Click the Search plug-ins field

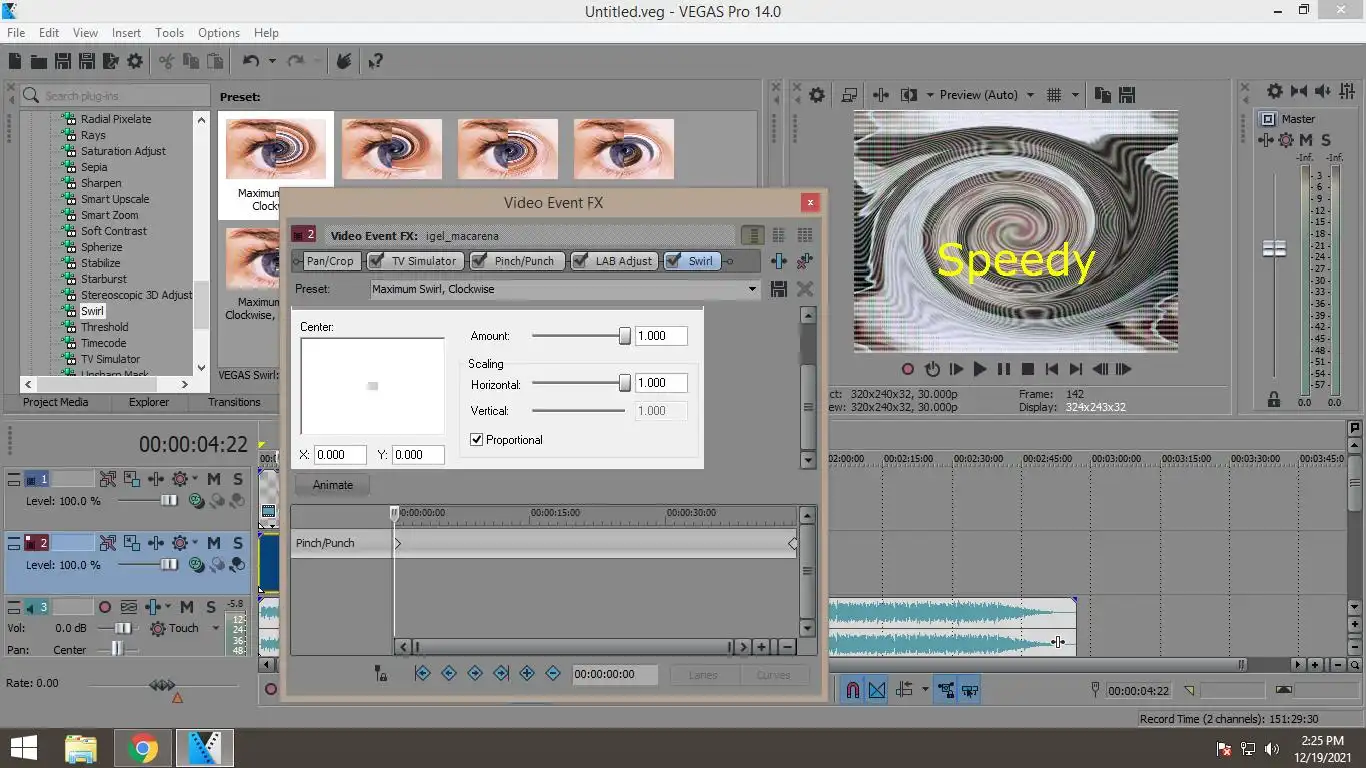click(x=115, y=96)
